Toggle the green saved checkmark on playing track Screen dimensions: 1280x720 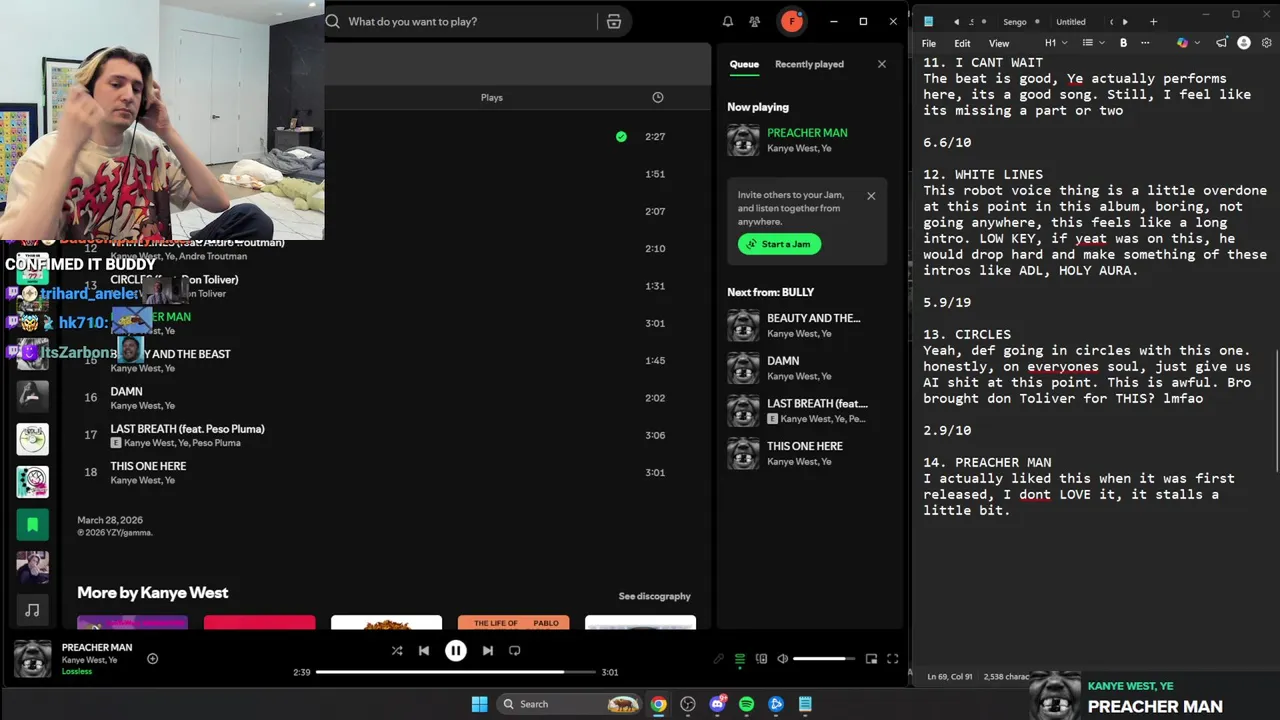(x=621, y=136)
